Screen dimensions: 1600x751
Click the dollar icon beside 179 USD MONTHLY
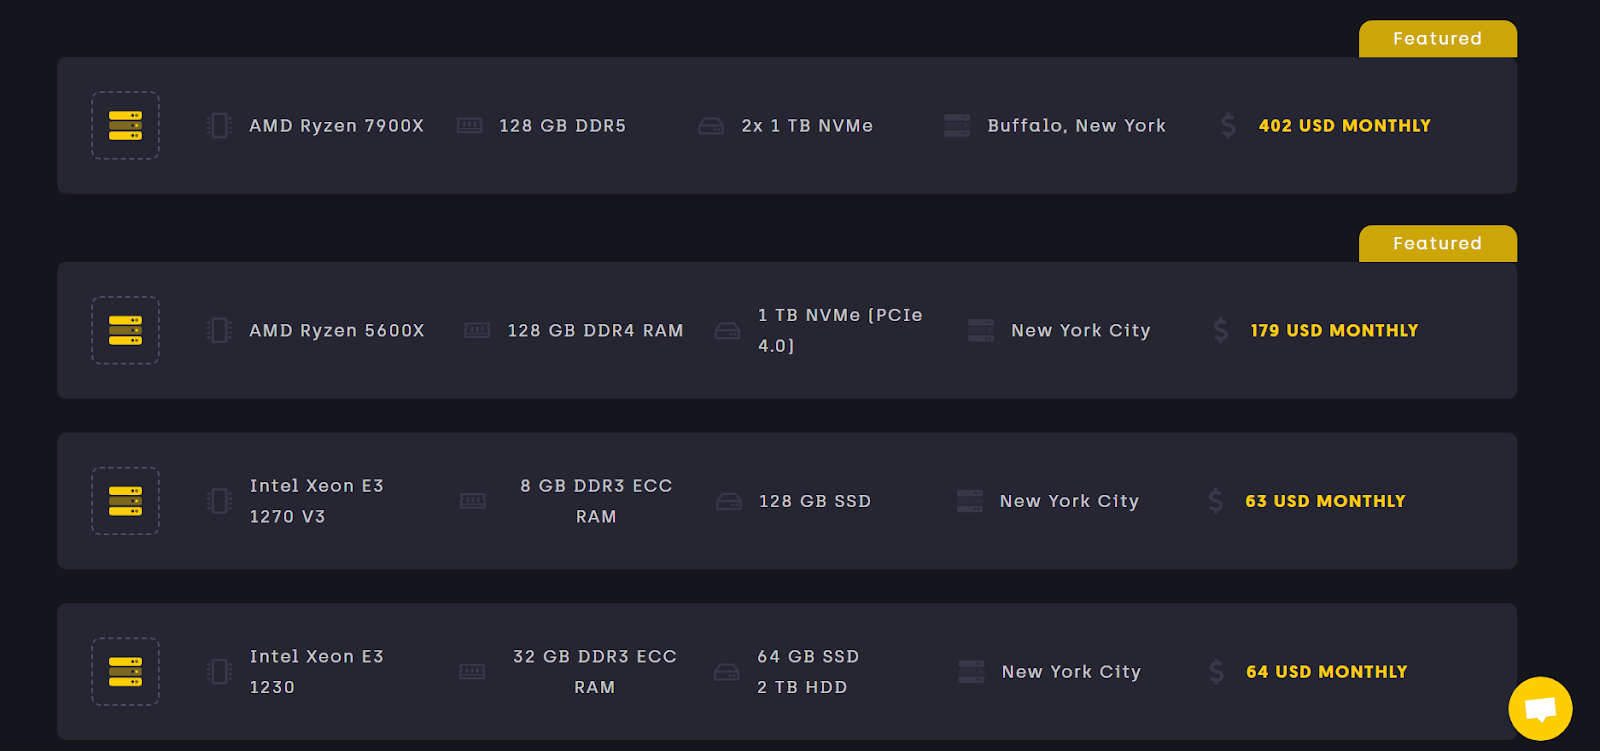(x=1220, y=330)
